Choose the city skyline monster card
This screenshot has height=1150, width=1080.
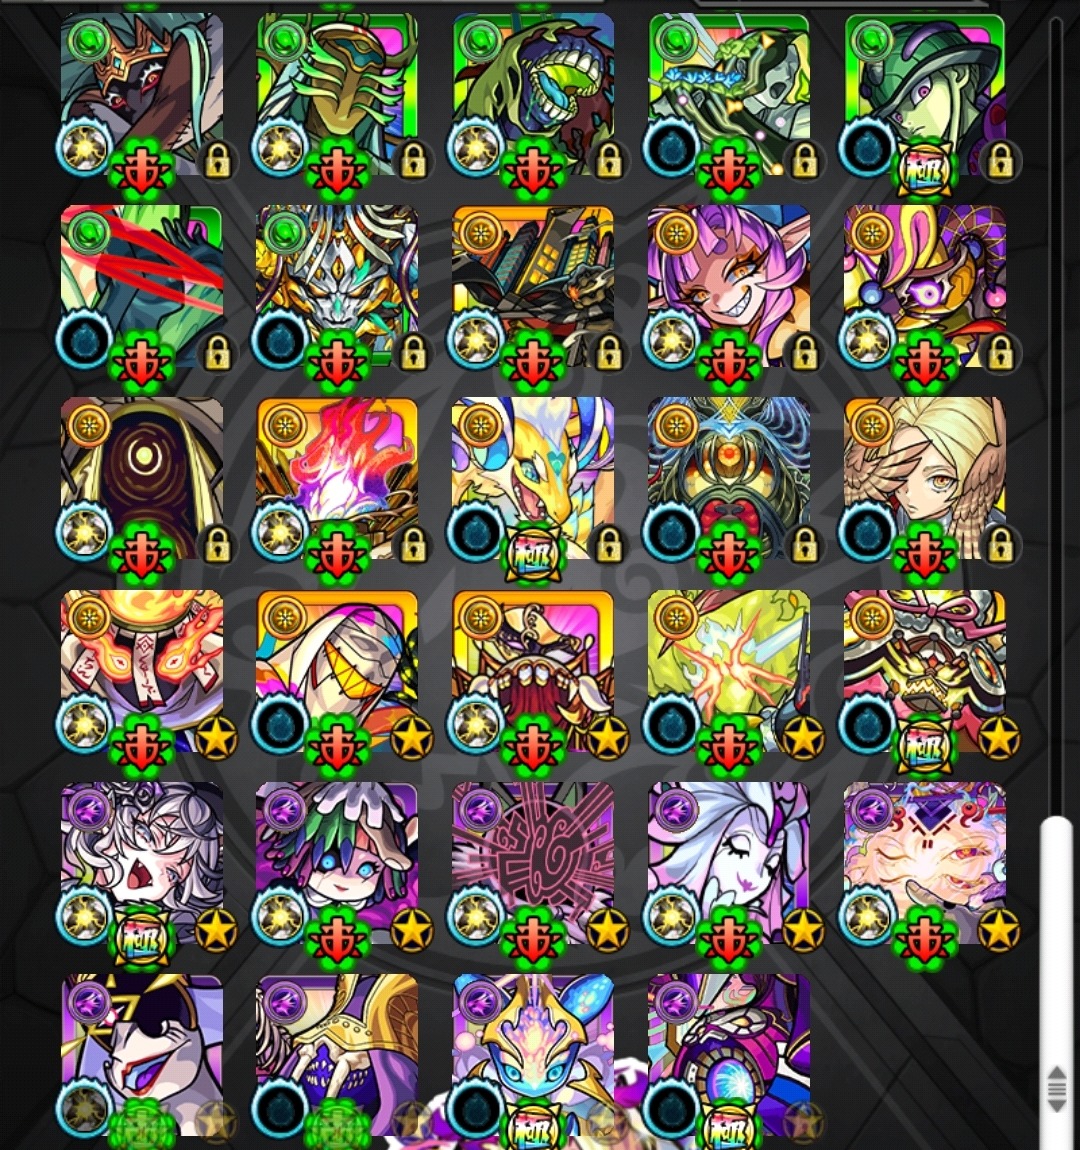pos(533,286)
